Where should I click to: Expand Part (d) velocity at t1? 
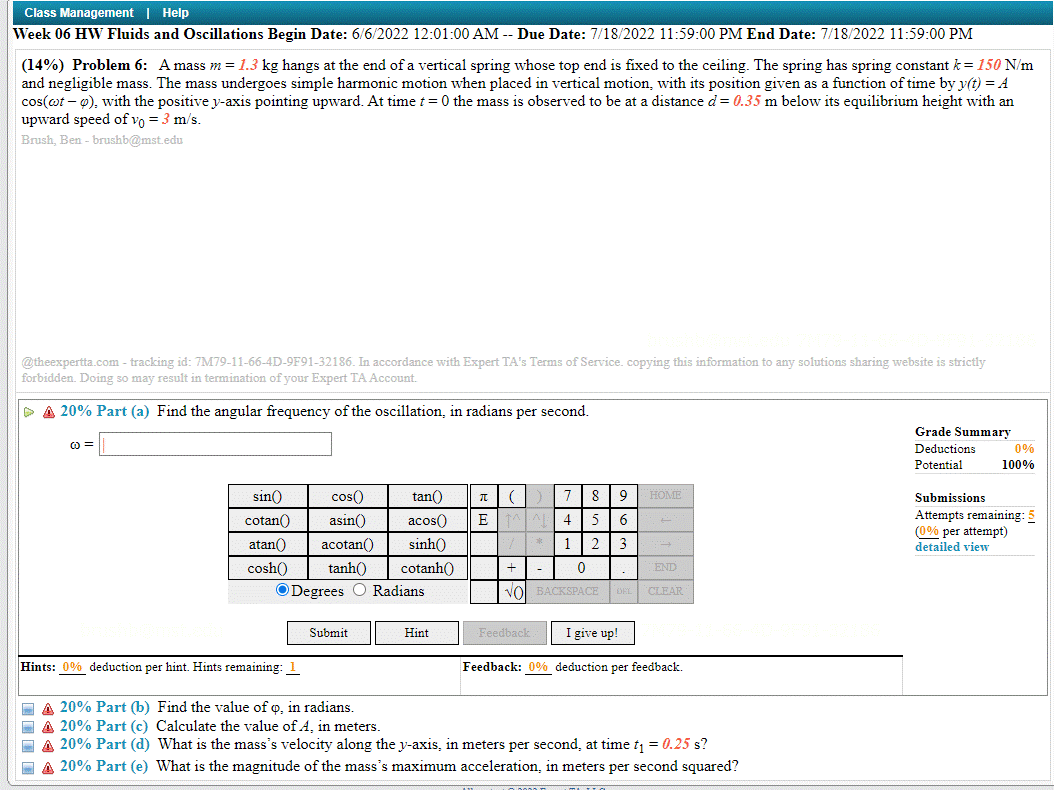(x=28, y=746)
